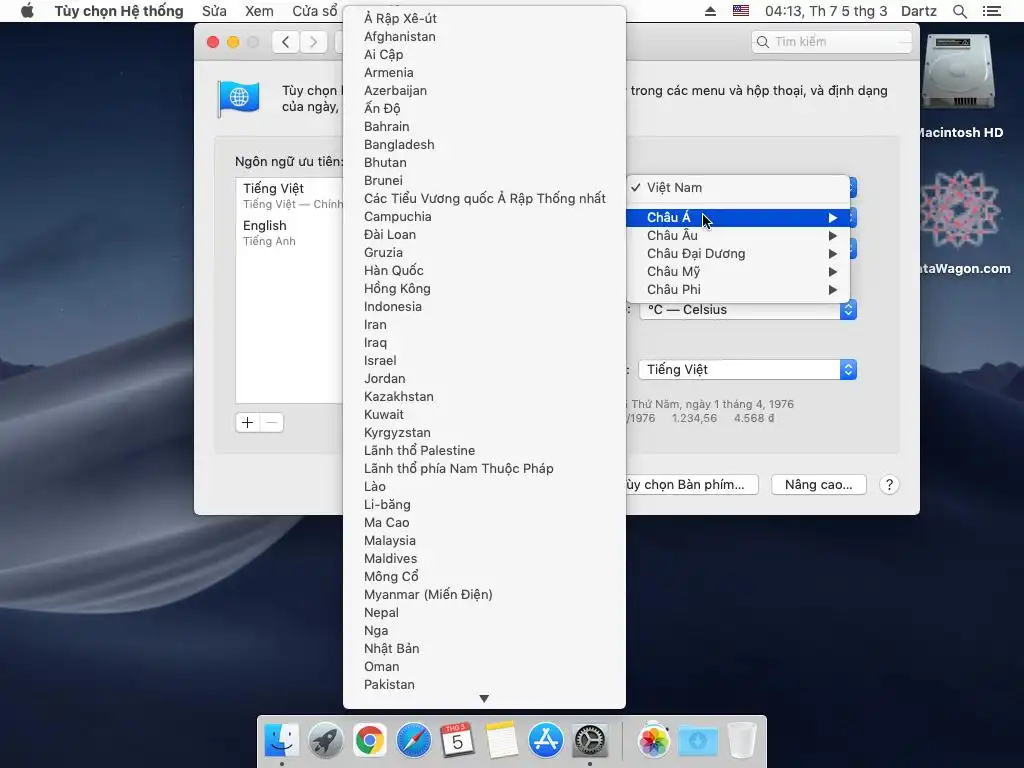Choose Ả Rập Xê-út in country list
1024x768 pixels.
point(484,18)
